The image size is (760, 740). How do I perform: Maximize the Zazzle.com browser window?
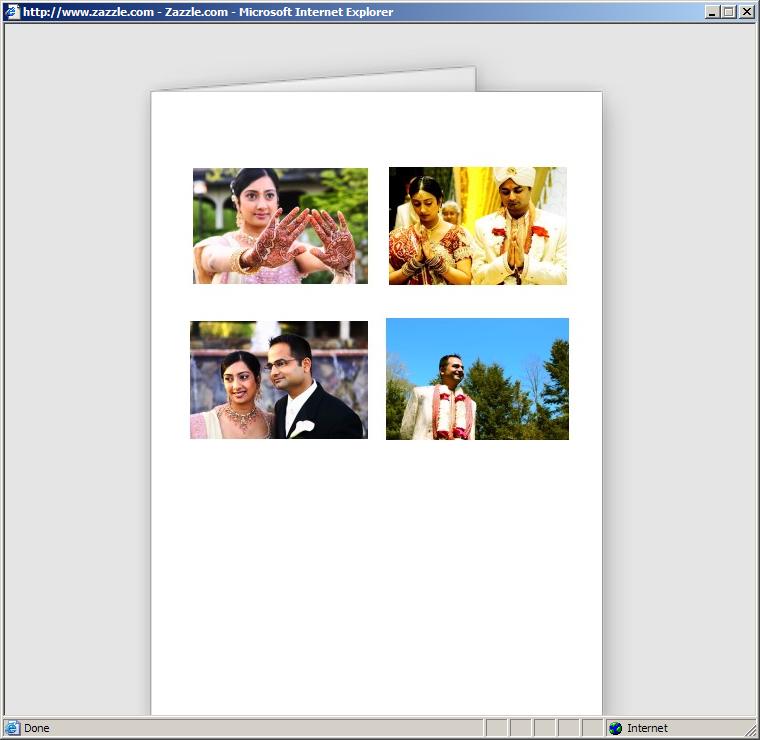coord(728,12)
